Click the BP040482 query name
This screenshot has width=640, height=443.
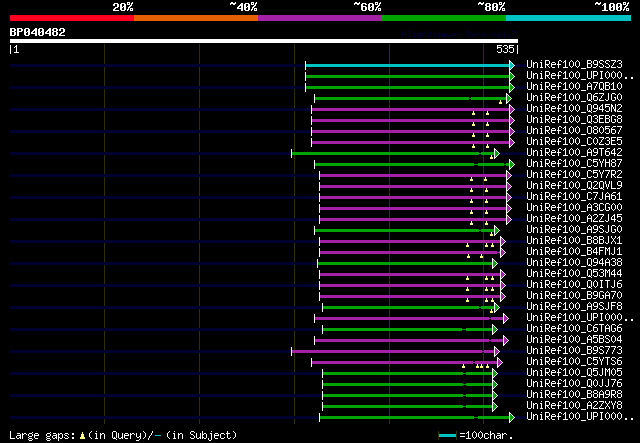pos(38,32)
